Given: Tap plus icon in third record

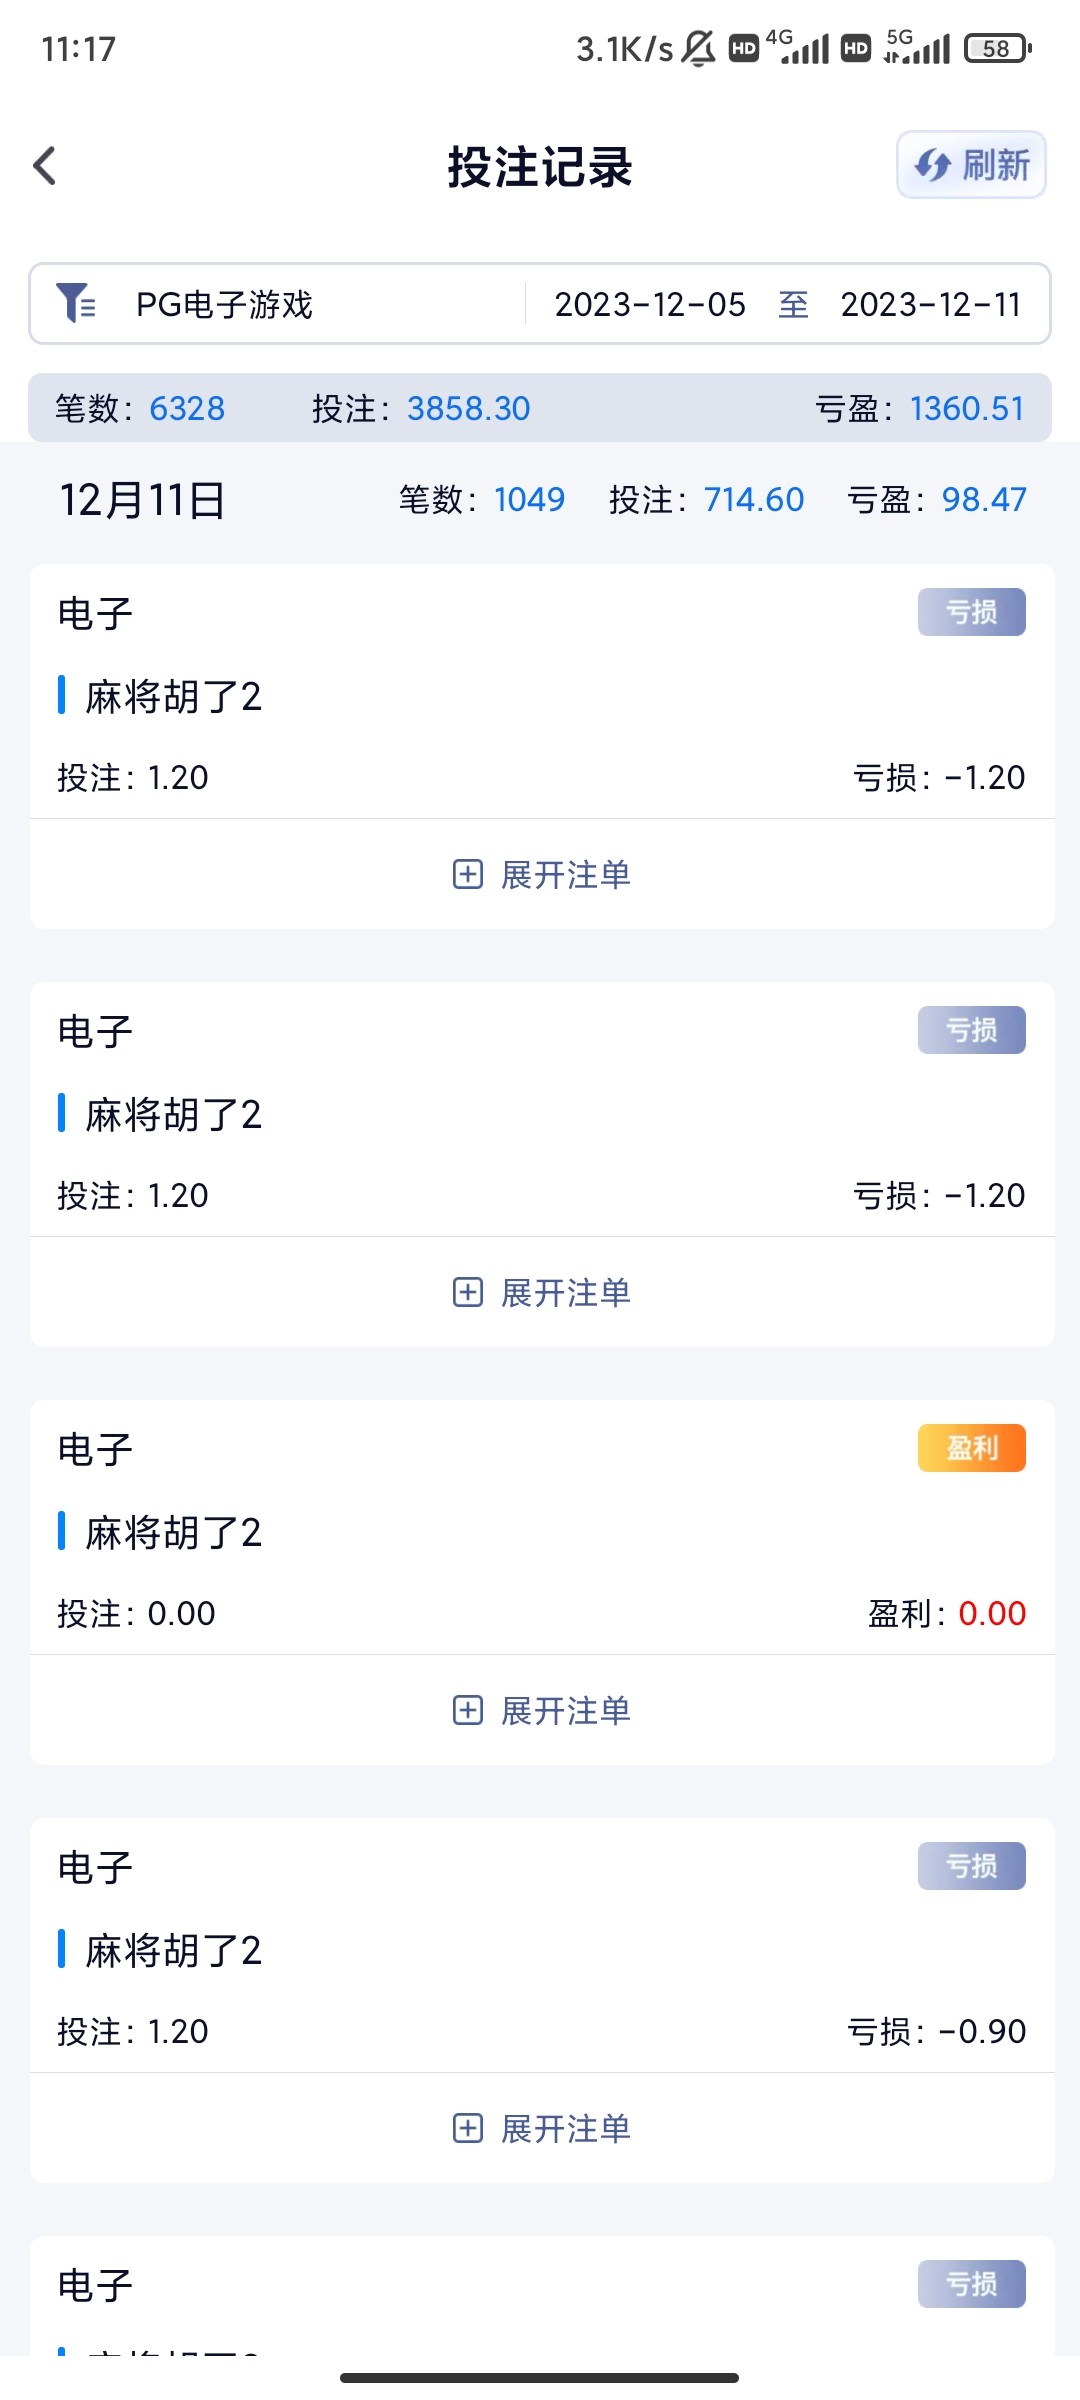Looking at the screenshot, I should (468, 1711).
